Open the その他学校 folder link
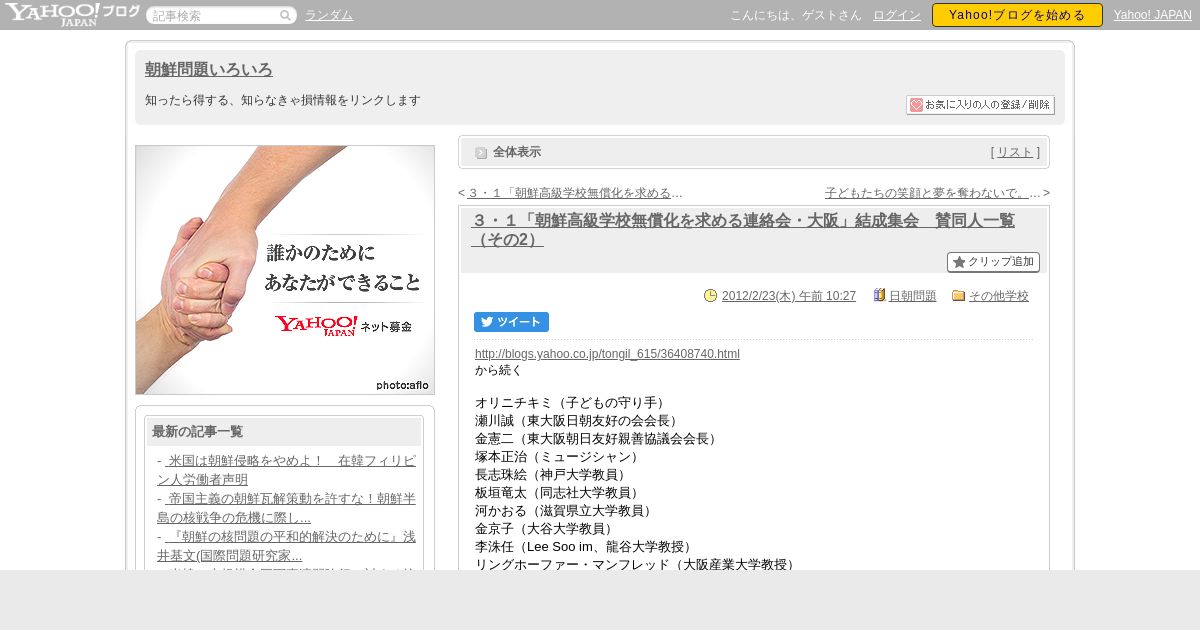 coord(999,296)
